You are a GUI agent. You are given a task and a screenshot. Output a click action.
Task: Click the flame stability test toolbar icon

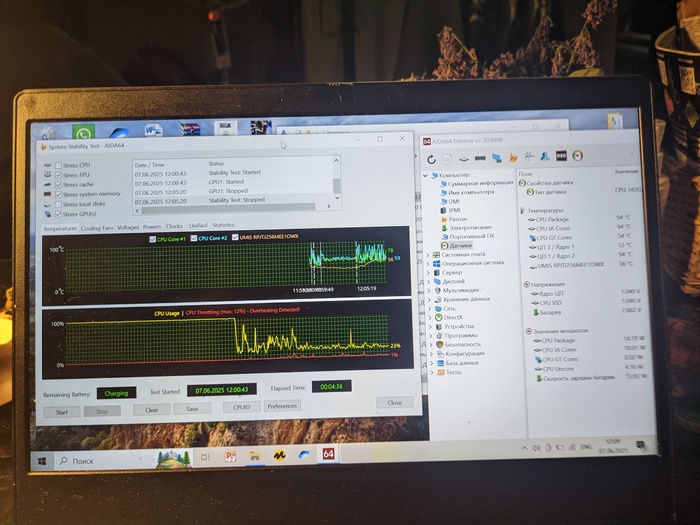pyautogui.click(x=514, y=157)
